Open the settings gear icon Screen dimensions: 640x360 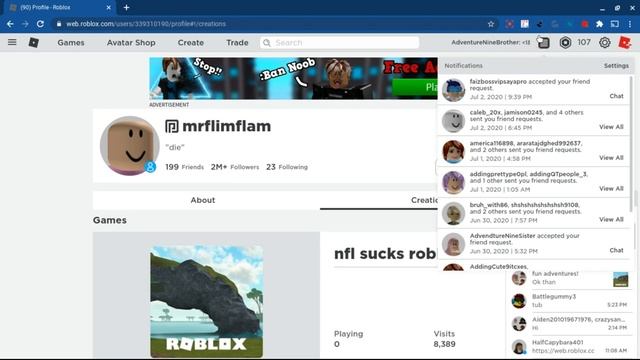point(604,42)
